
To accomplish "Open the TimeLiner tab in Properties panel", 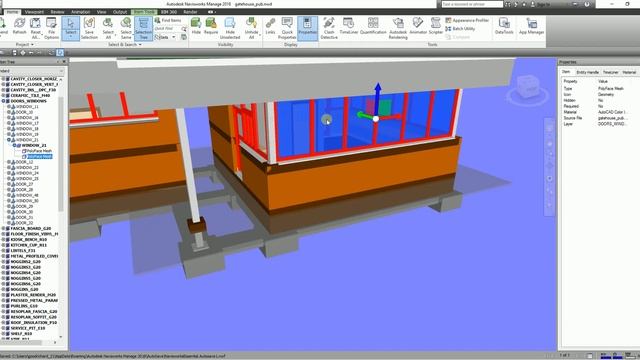I will [x=611, y=72].
